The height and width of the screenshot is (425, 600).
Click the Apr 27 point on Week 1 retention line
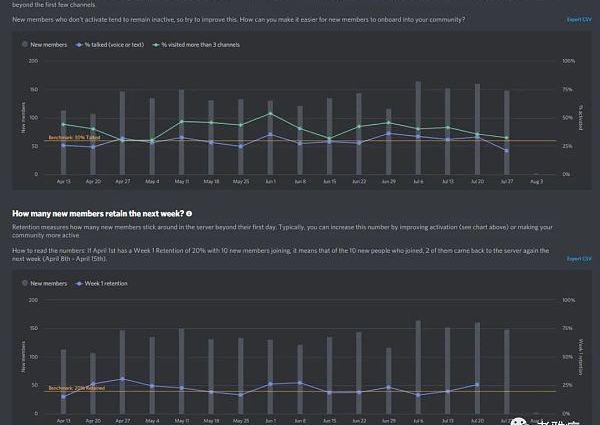click(122, 379)
